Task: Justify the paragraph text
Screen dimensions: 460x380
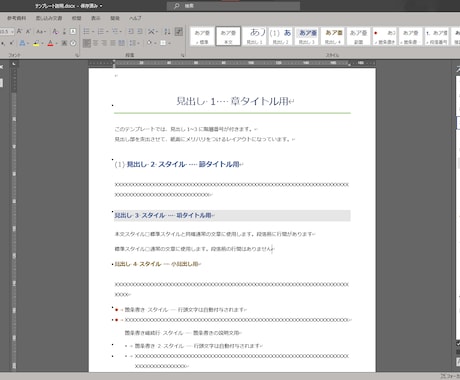Action: [x=113, y=43]
